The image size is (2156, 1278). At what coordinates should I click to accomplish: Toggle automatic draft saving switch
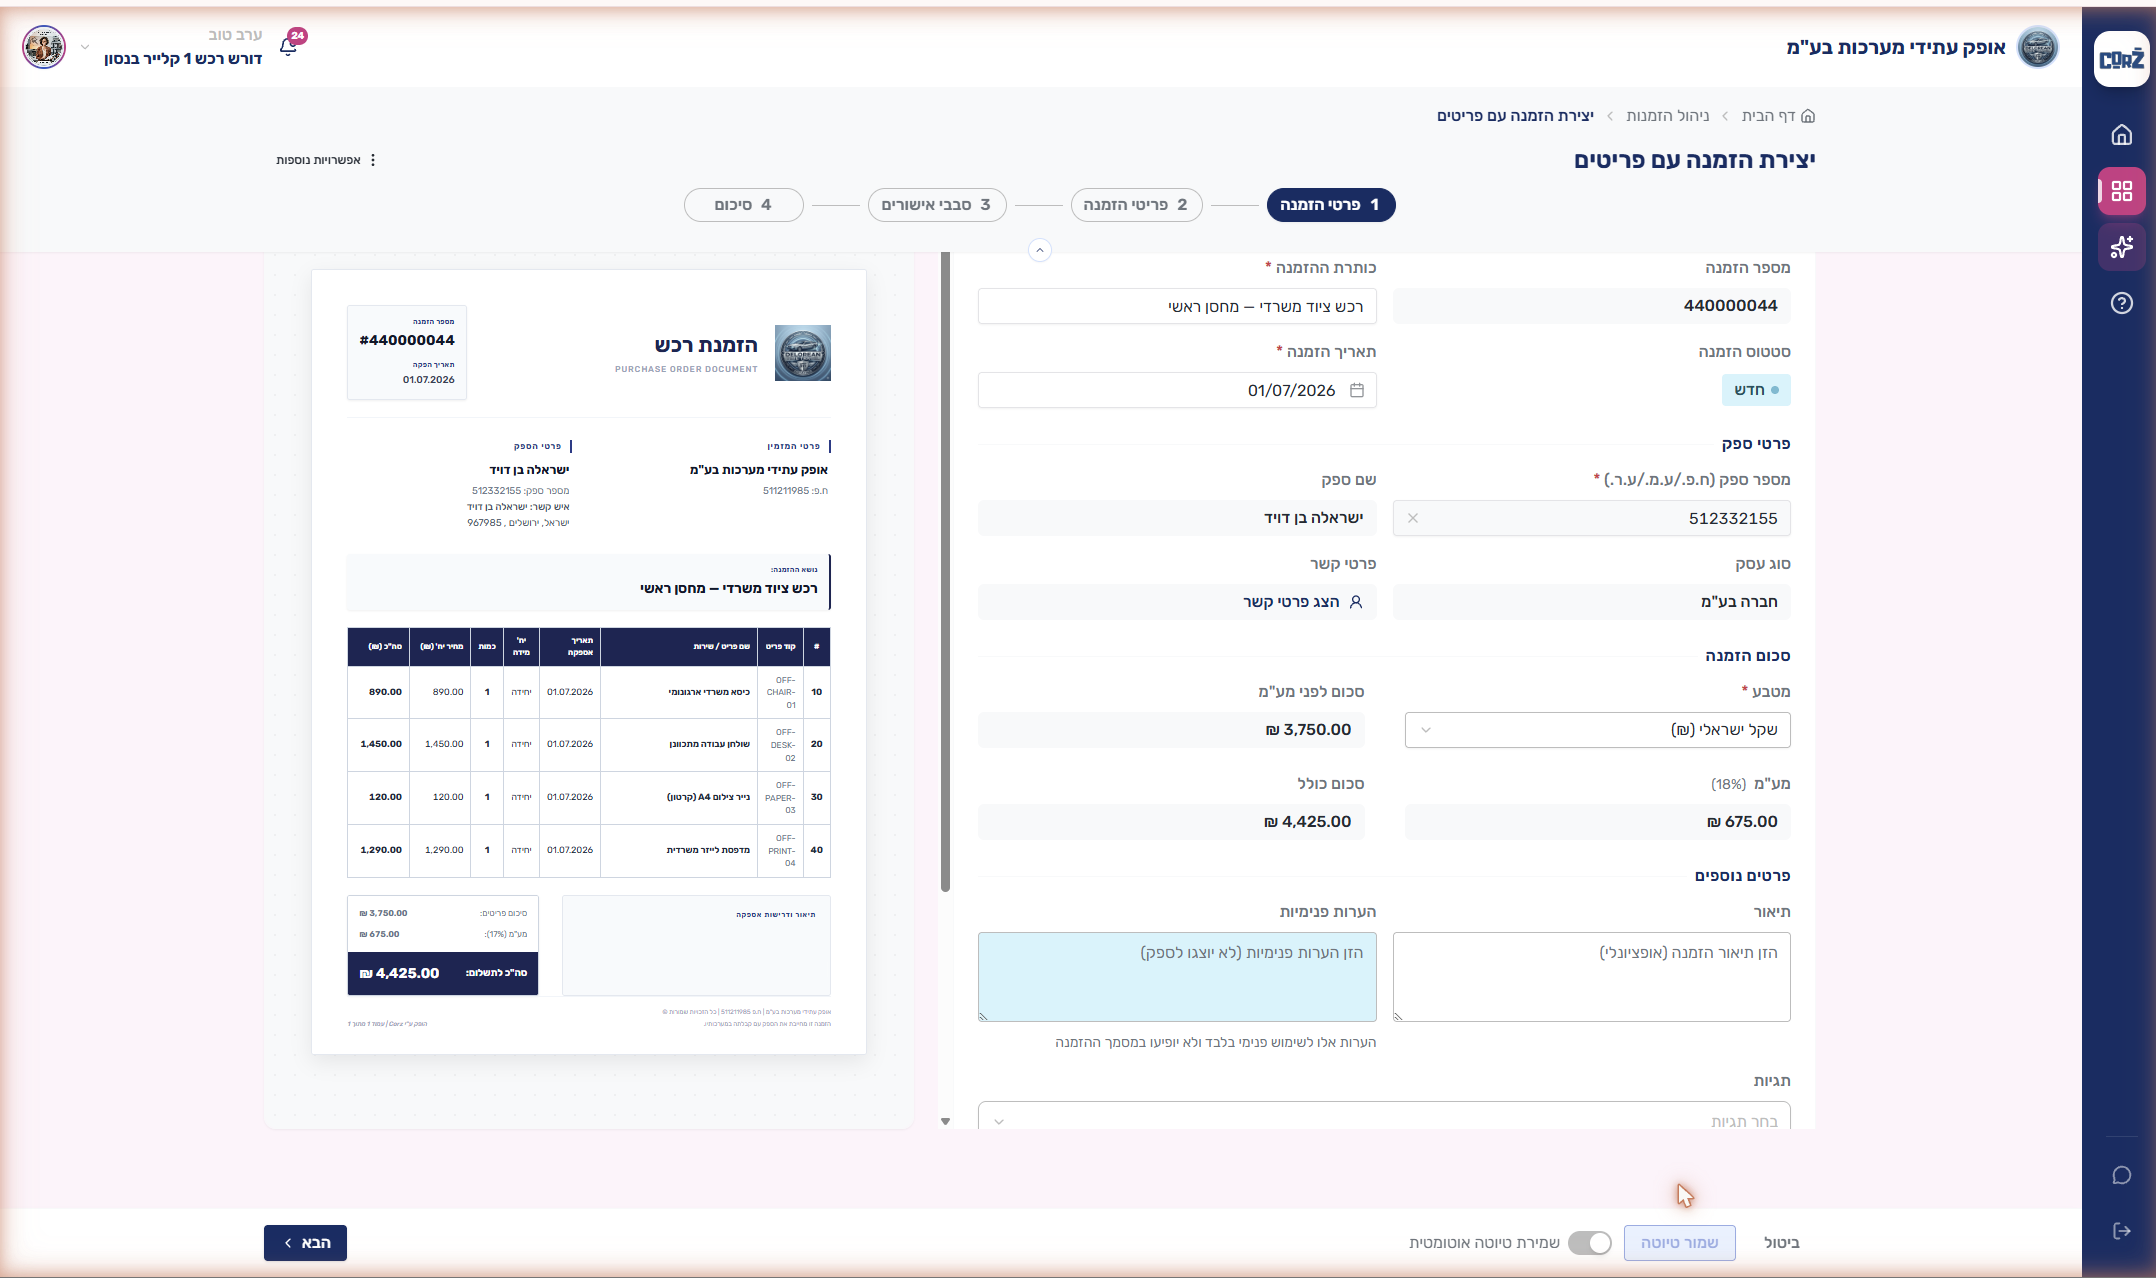point(1589,1243)
